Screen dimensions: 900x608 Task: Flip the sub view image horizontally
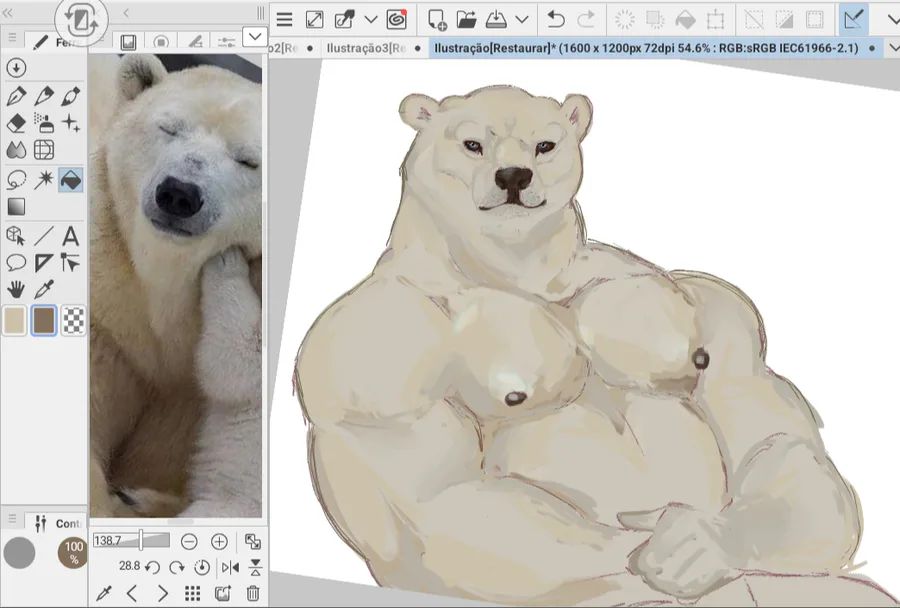[x=230, y=568]
